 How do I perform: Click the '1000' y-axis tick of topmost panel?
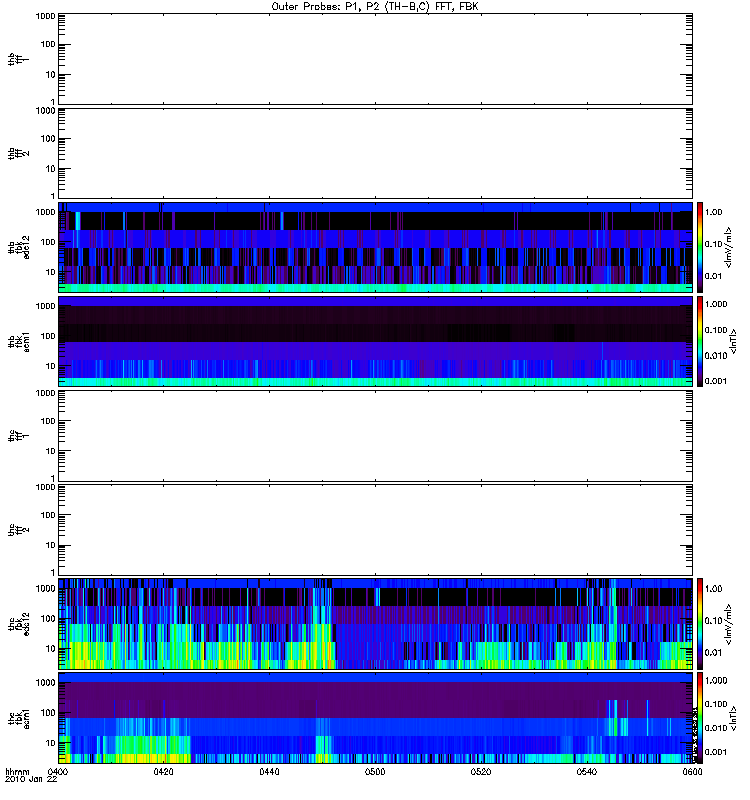point(45,16)
